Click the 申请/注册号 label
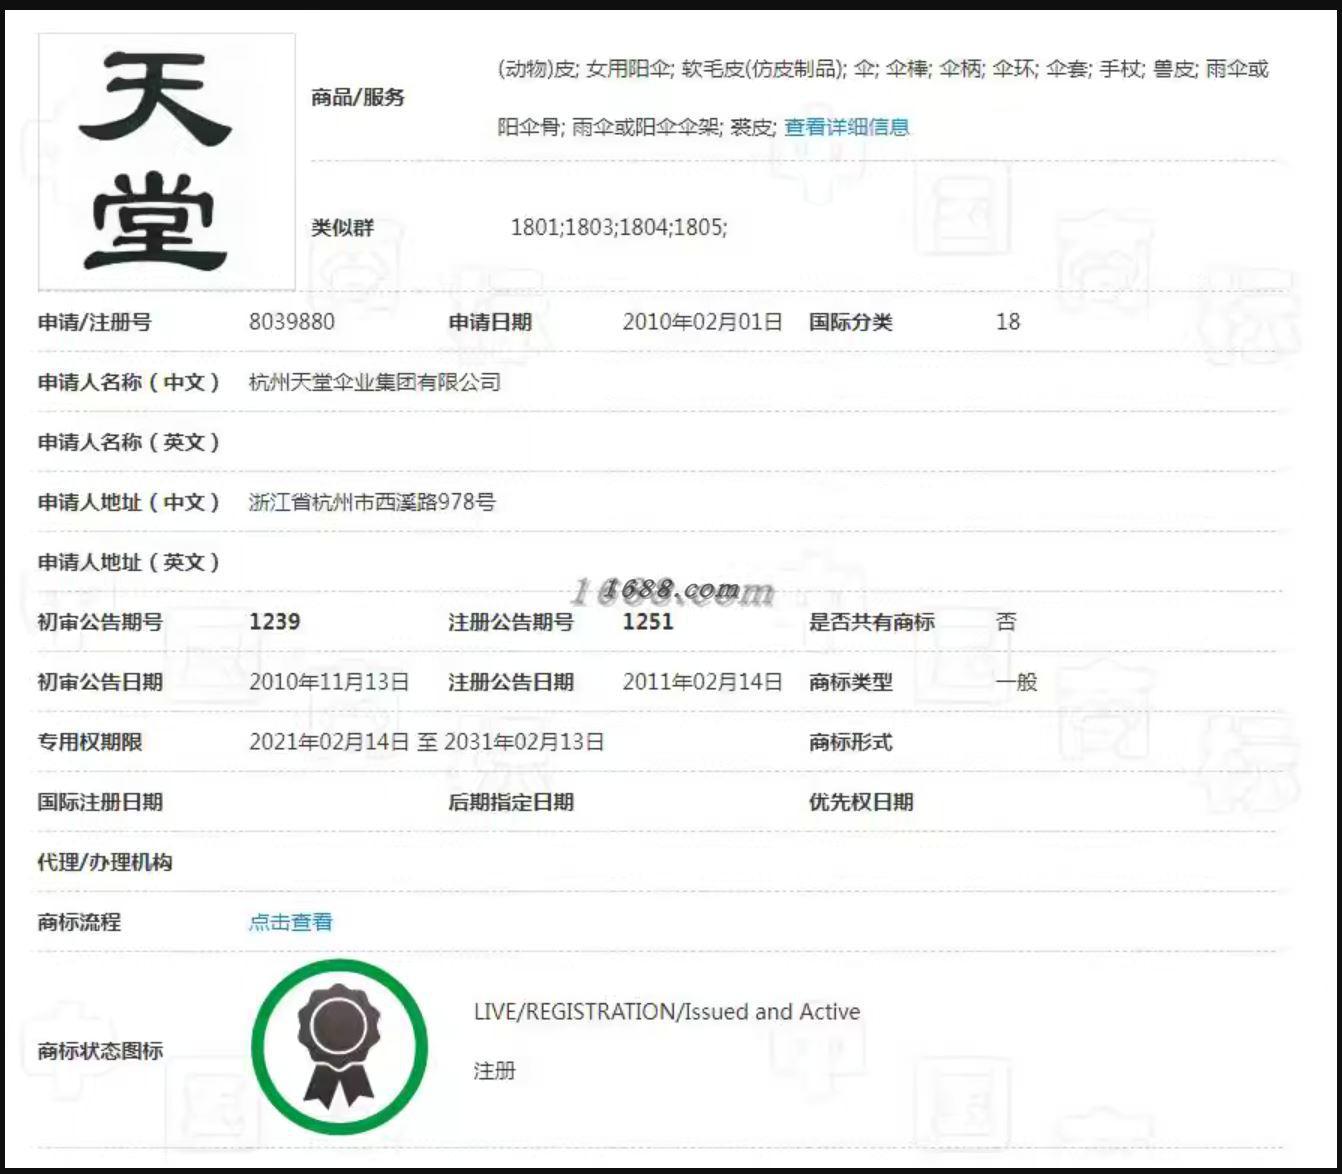Image resolution: width=1342 pixels, height=1174 pixels. 95,322
